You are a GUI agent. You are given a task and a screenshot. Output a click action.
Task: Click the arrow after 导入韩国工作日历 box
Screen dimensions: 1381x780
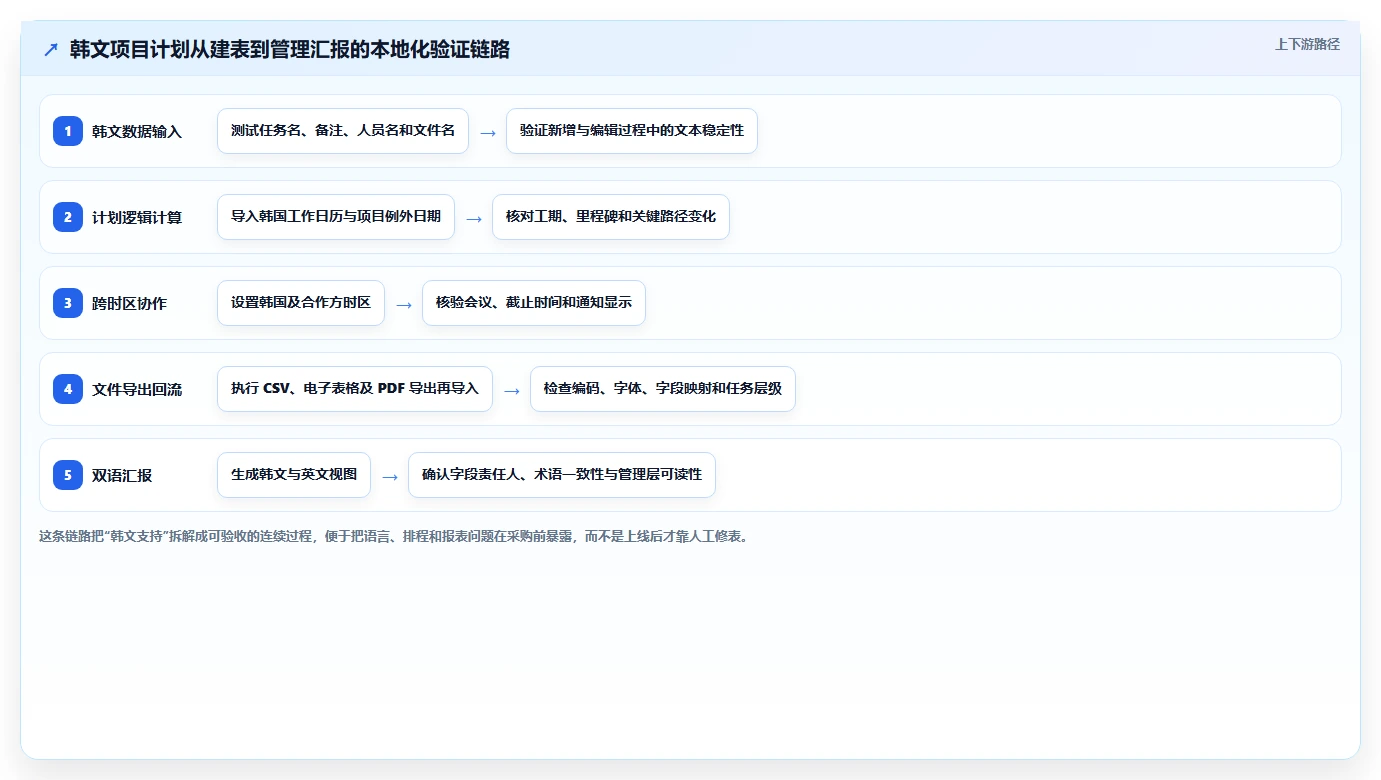474,218
